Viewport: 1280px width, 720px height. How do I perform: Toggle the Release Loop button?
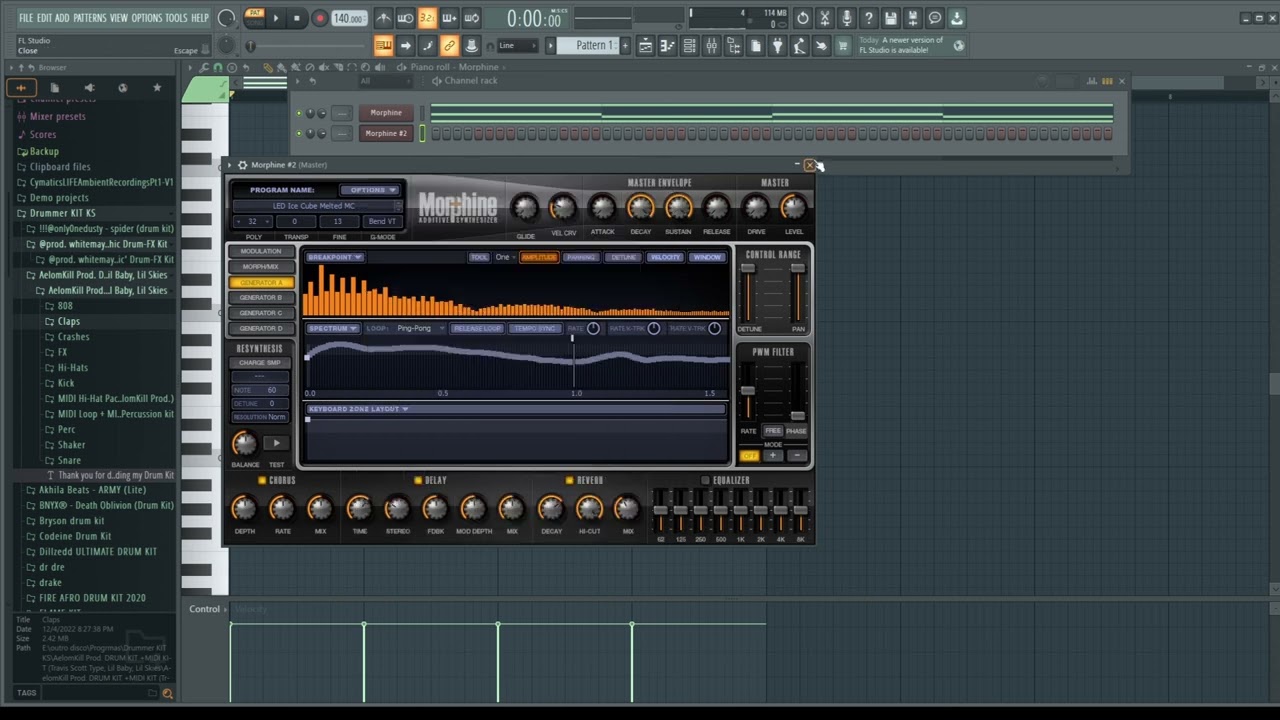pos(477,328)
